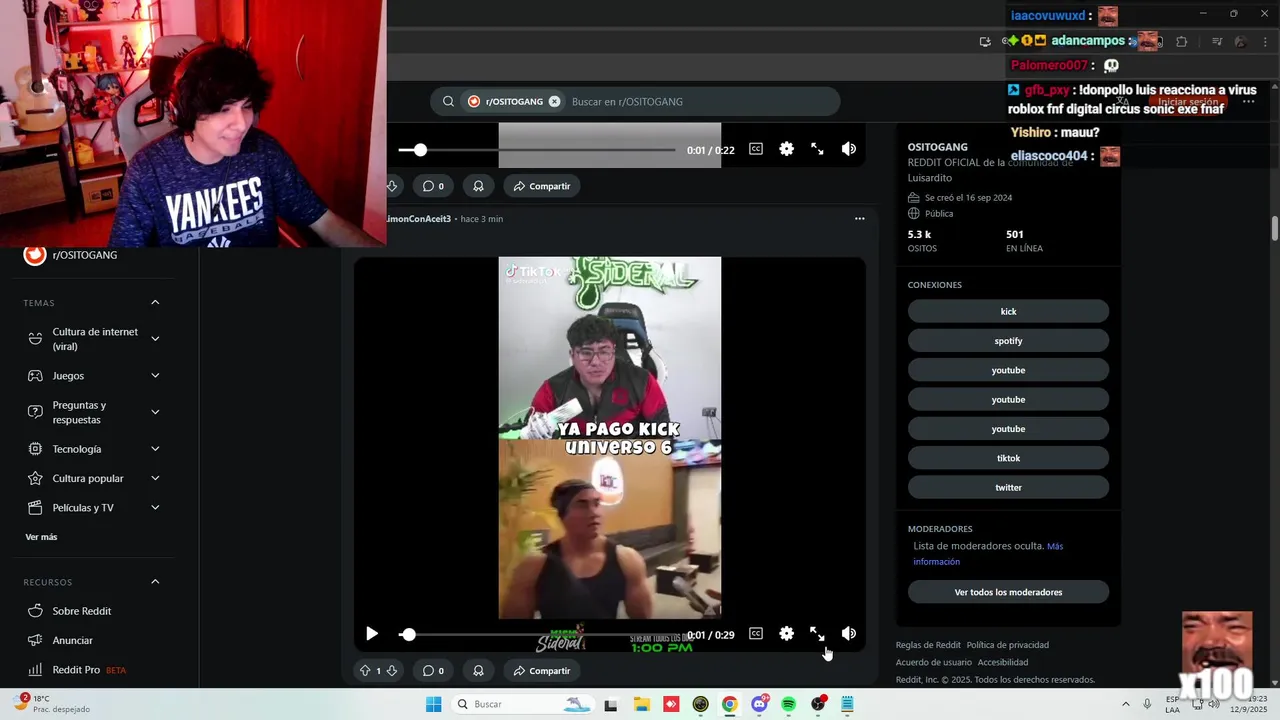1280x720 pixels.
Task: Open Discord from the taskbar
Action: [759, 704]
